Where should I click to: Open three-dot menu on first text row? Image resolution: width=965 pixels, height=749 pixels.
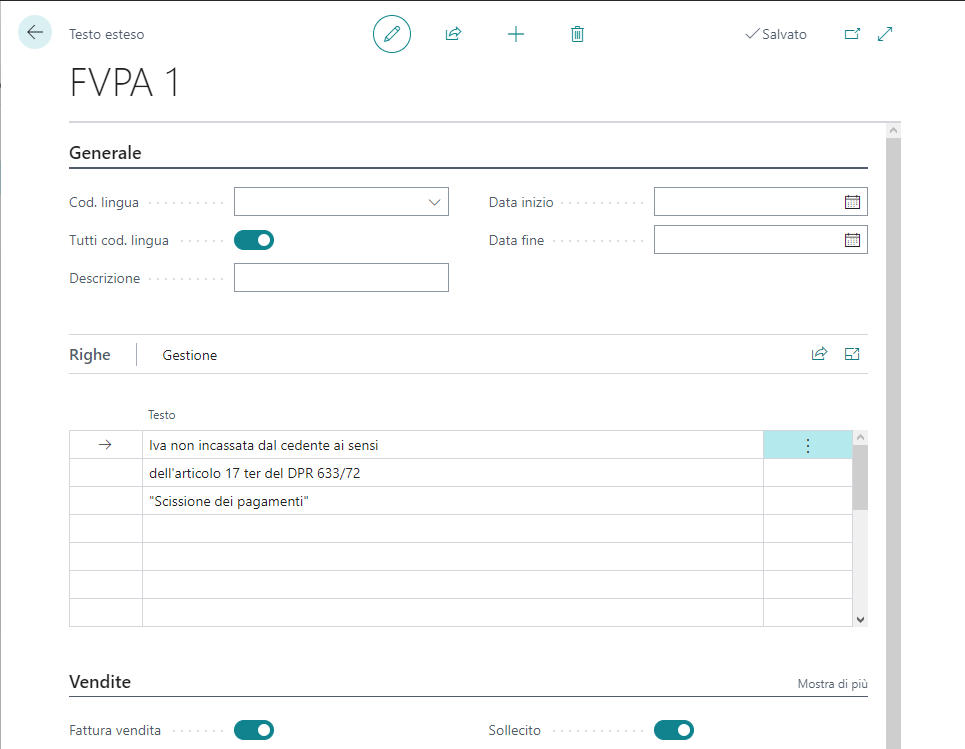(808, 446)
